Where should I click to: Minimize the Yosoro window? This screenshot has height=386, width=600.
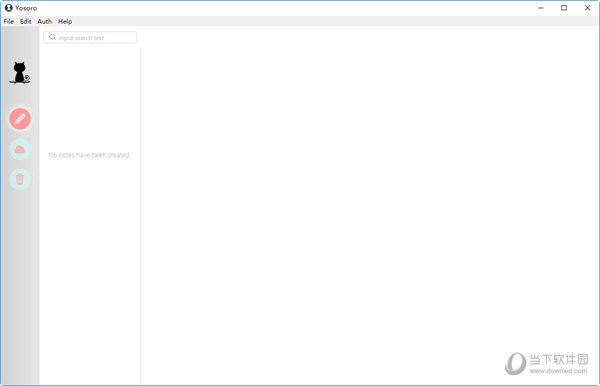[541, 8]
